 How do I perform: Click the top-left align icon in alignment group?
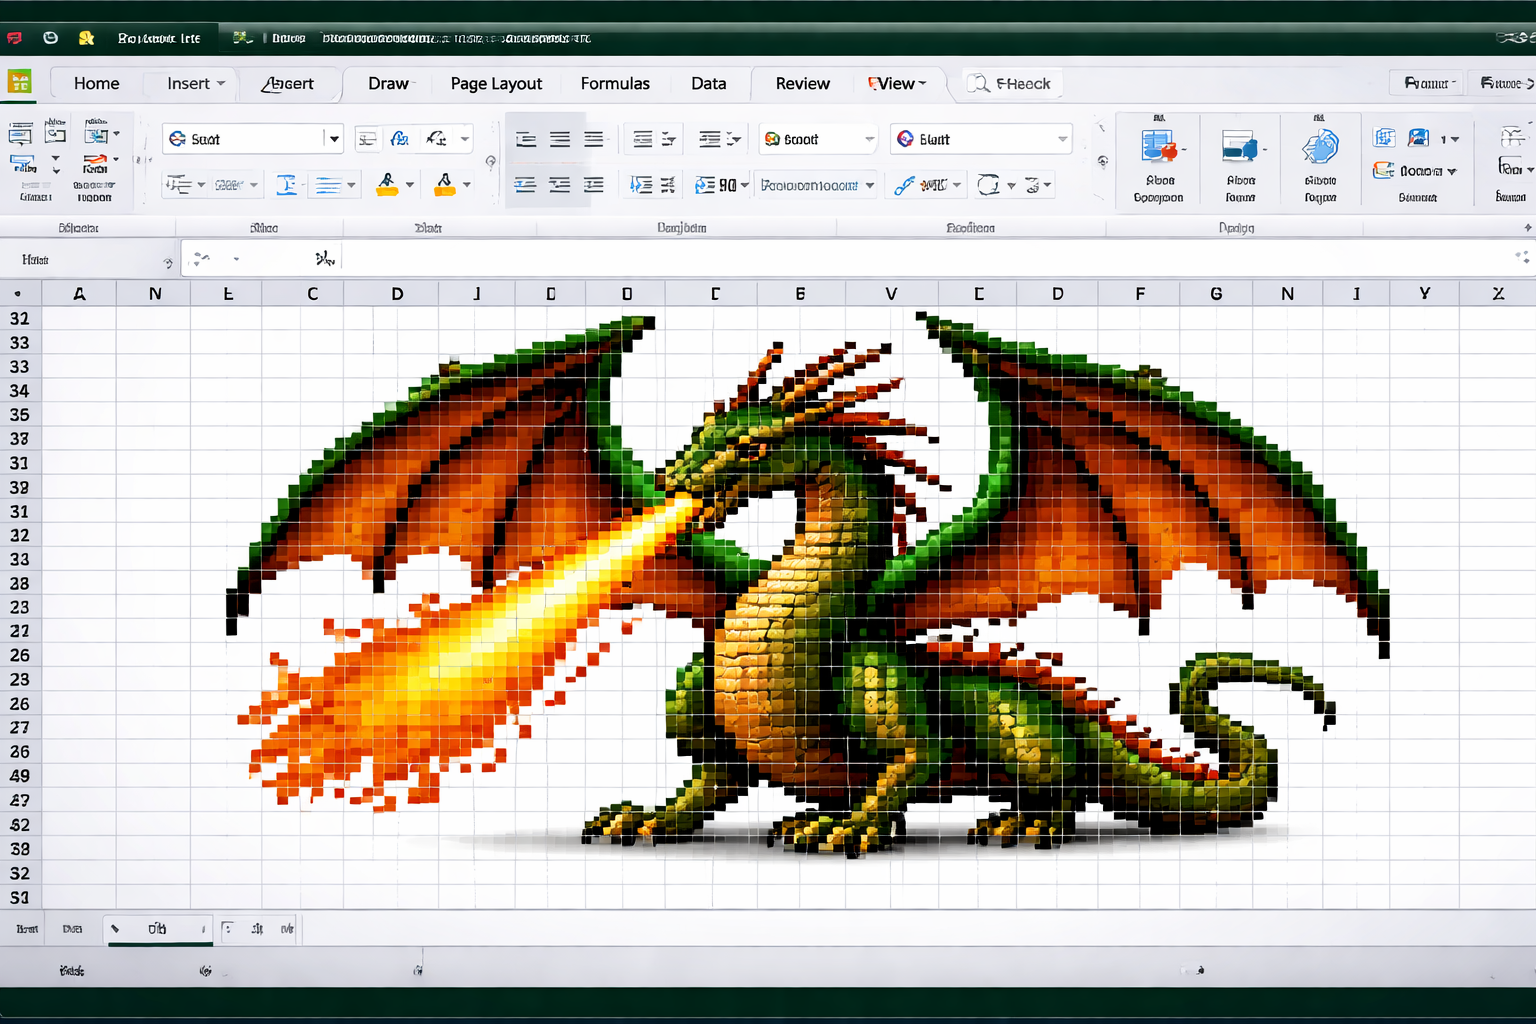coord(526,139)
